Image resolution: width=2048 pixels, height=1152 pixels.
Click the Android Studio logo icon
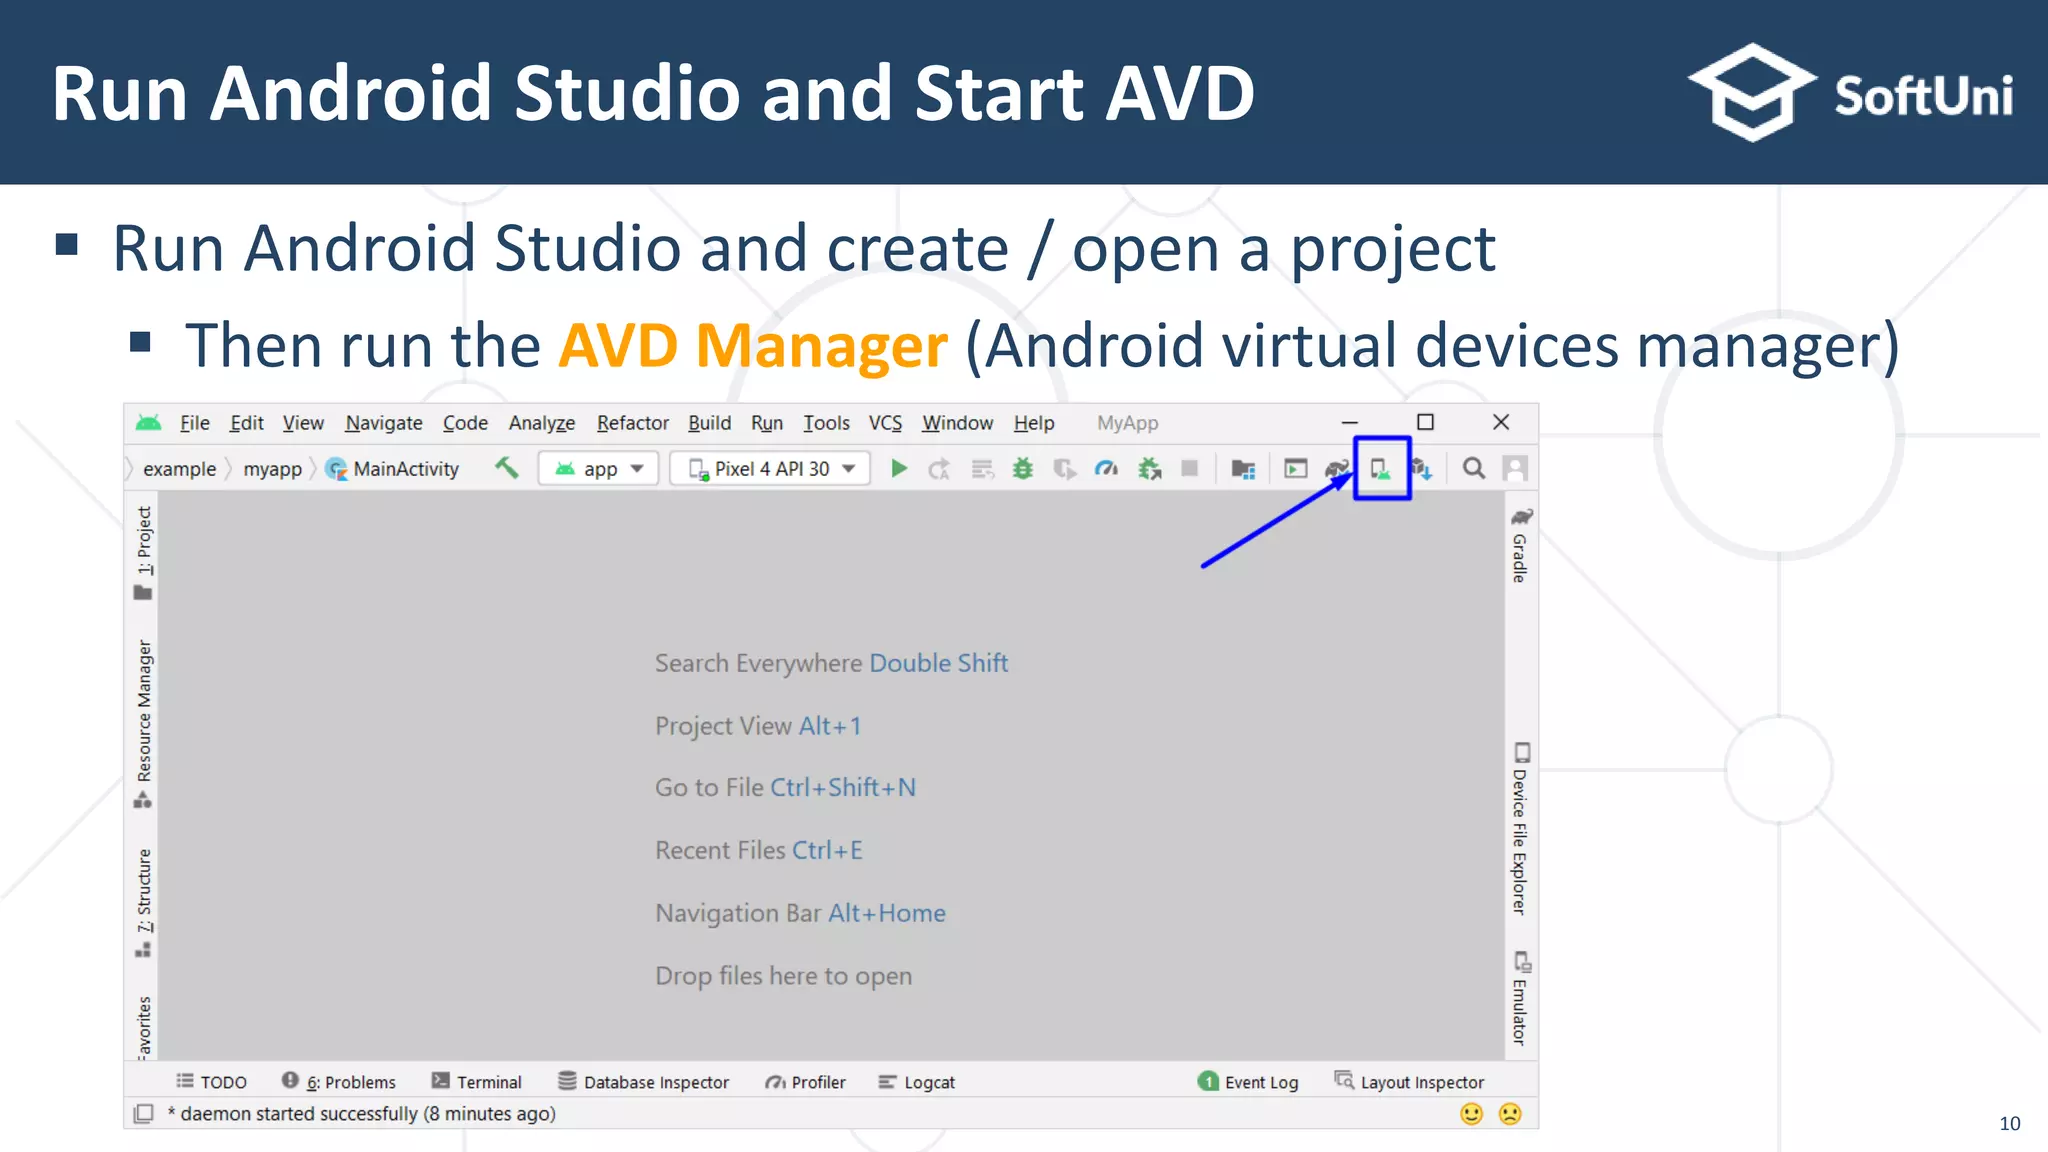tap(149, 423)
